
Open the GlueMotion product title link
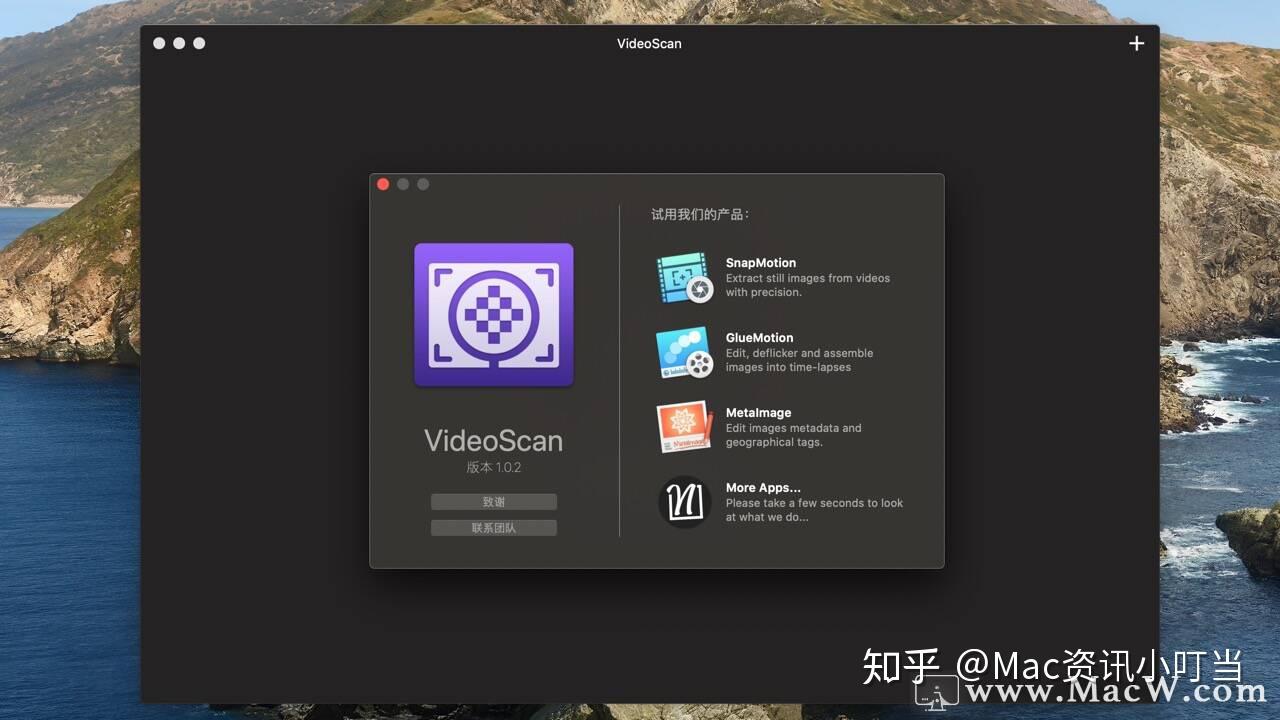pyautogui.click(x=759, y=338)
